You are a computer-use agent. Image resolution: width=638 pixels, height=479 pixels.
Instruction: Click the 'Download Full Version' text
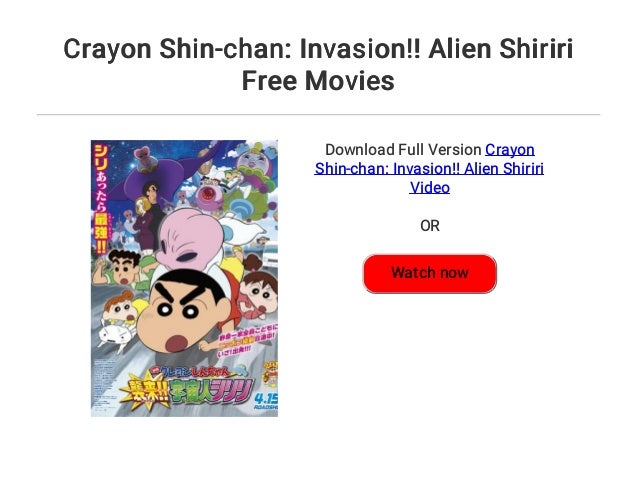tap(403, 150)
